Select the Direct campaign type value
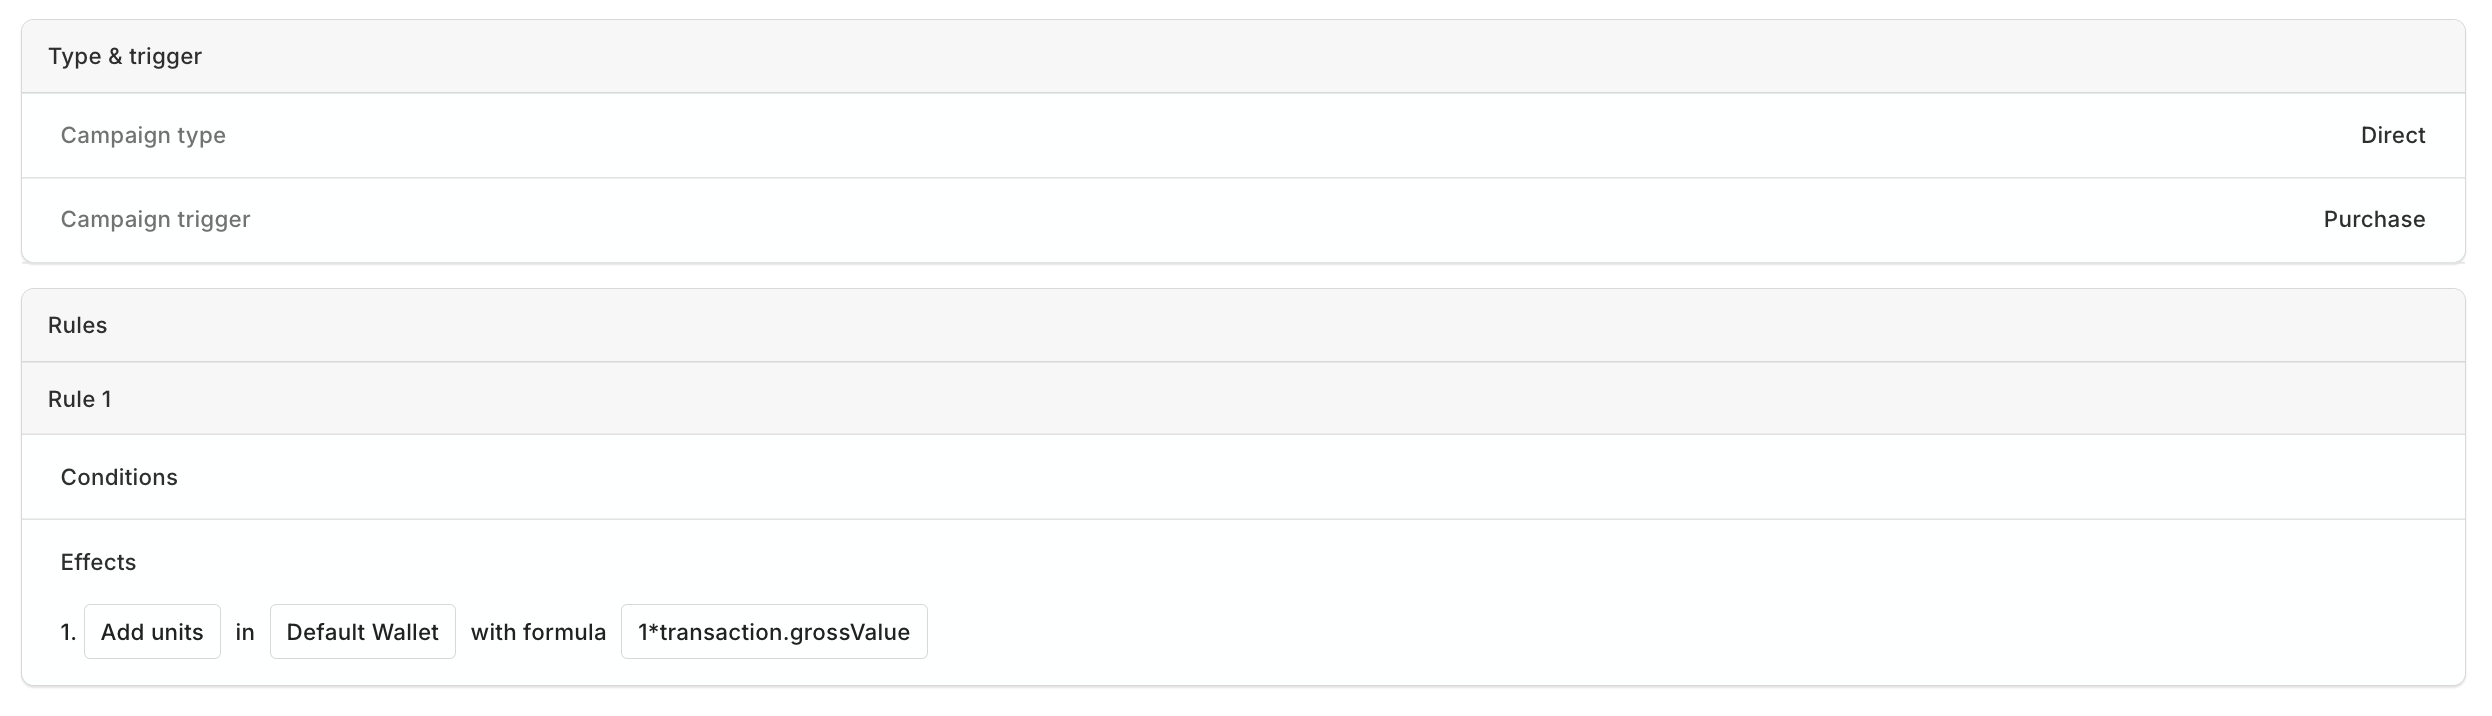 click(2392, 135)
